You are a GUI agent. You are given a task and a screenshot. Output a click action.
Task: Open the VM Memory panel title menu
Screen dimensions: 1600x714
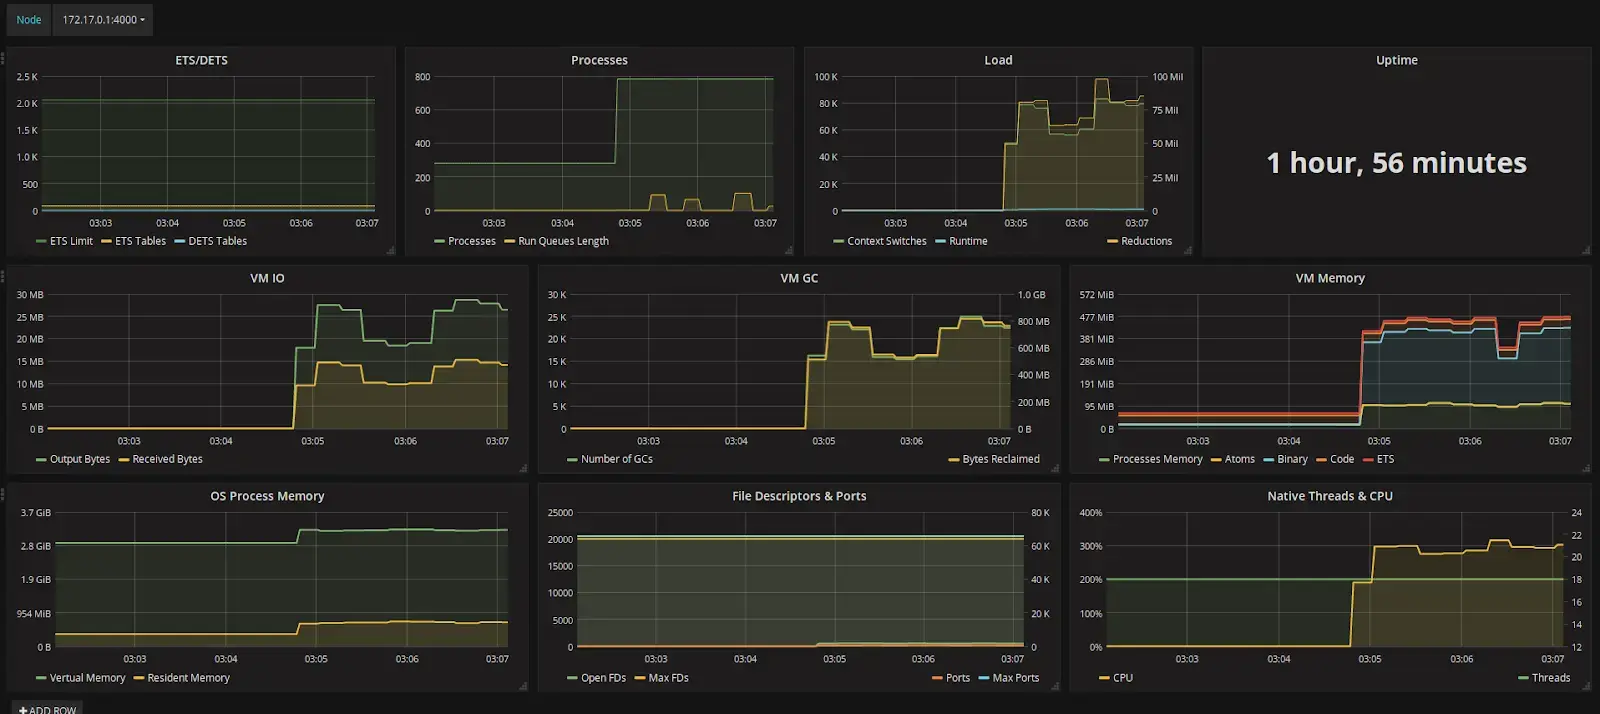[x=1330, y=278]
